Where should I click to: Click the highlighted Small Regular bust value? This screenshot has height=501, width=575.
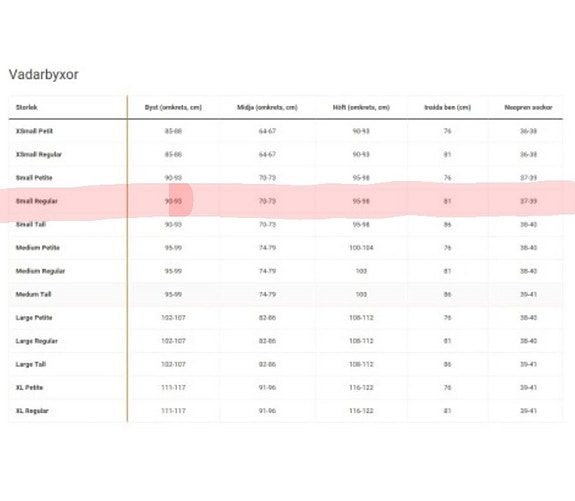pos(173,201)
